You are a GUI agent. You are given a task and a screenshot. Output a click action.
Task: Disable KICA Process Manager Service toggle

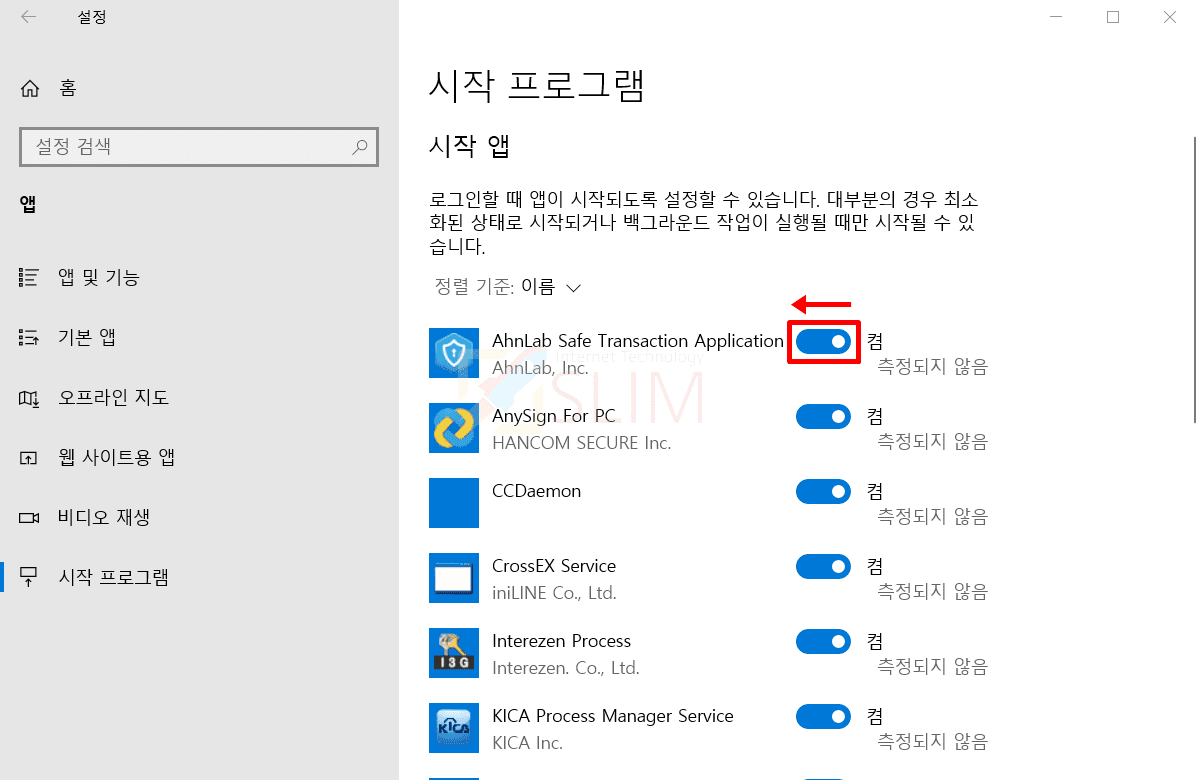(x=823, y=717)
